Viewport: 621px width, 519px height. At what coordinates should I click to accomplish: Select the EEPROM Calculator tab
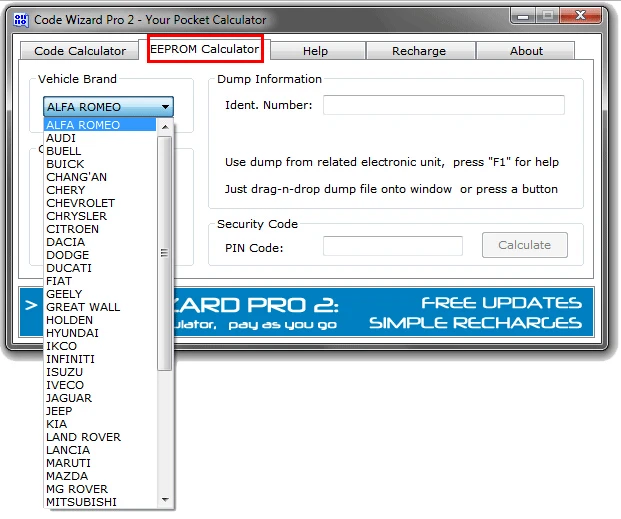click(x=205, y=49)
